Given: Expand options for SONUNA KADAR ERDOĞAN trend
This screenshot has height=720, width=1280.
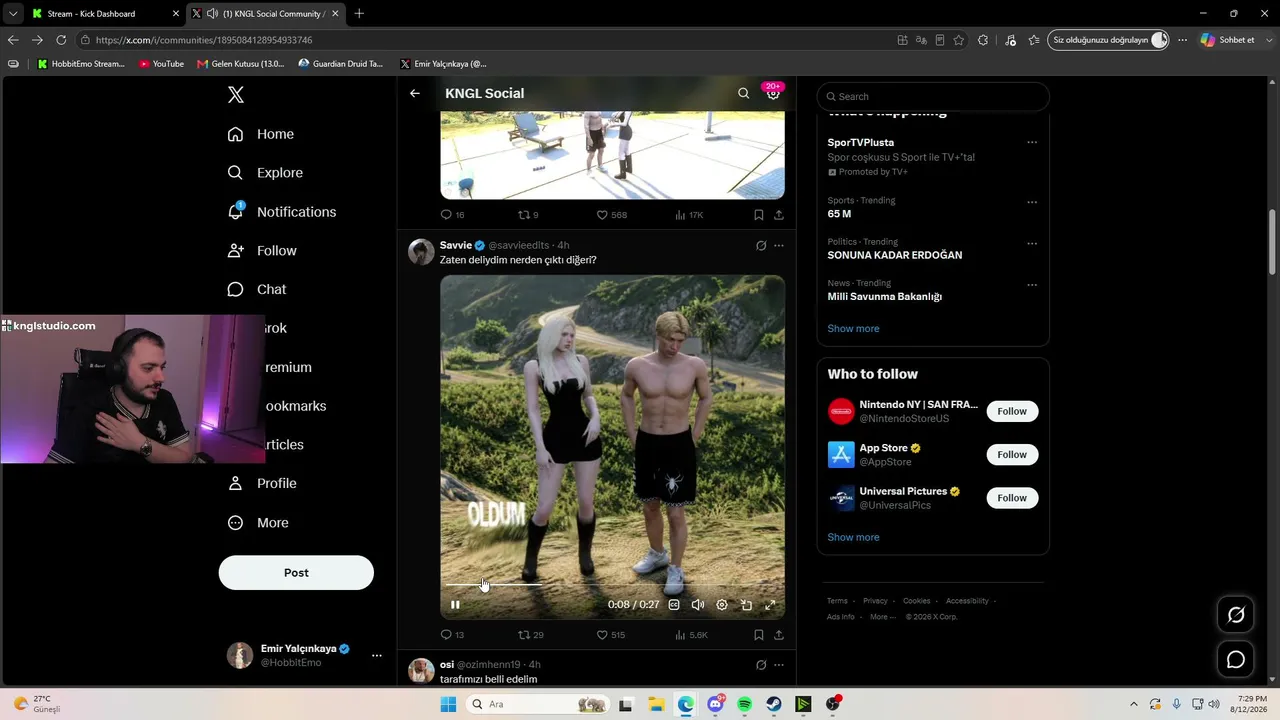Looking at the screenshot, I should point(1032,243).
